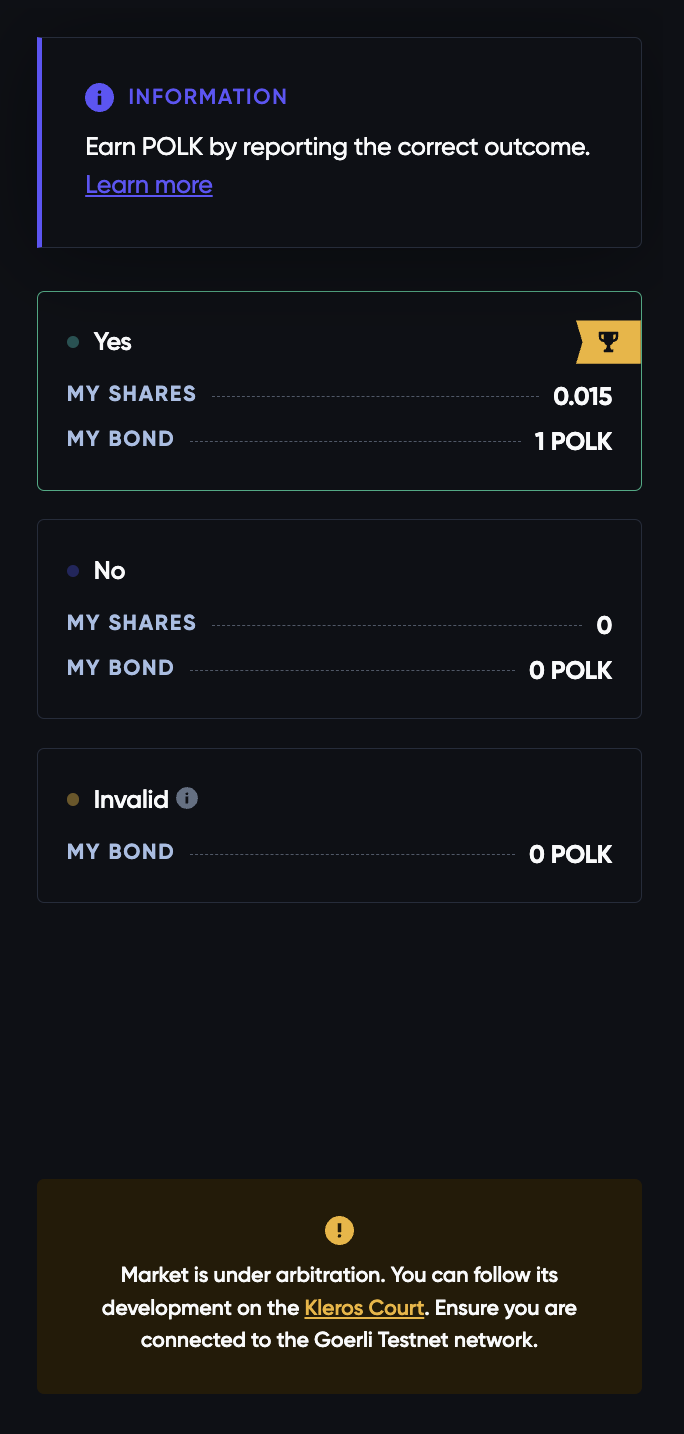Click the gold trophy badge on Yes
684x1434 pixels.
(x=609, y=342)
